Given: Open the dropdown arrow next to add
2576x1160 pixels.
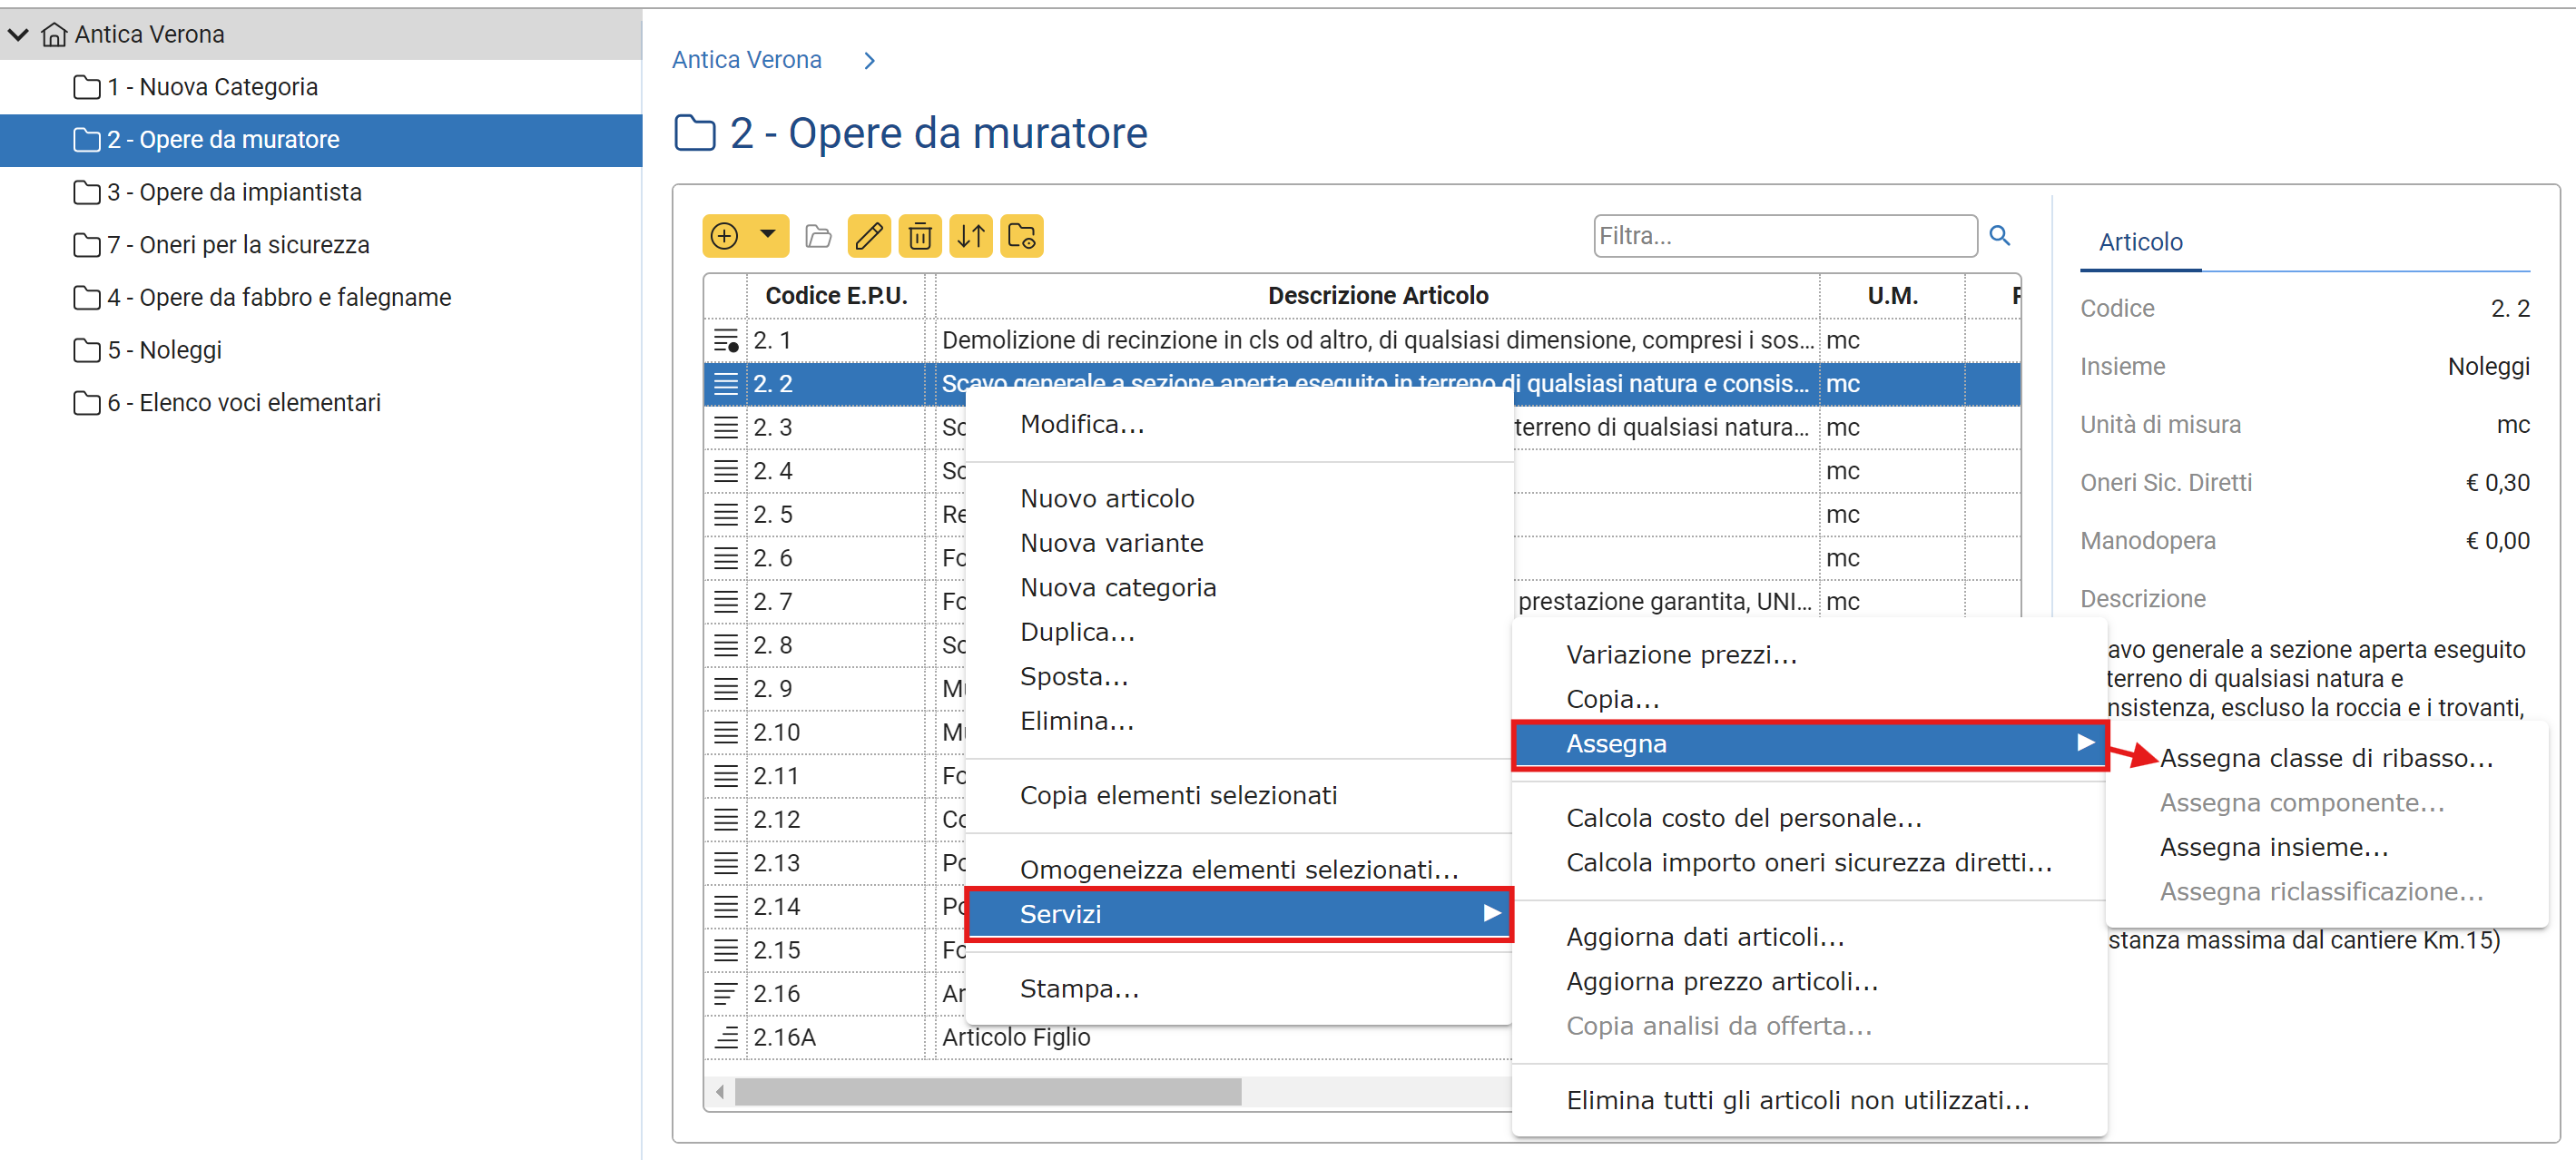Looking at the screenshot, I should (767, 235).
